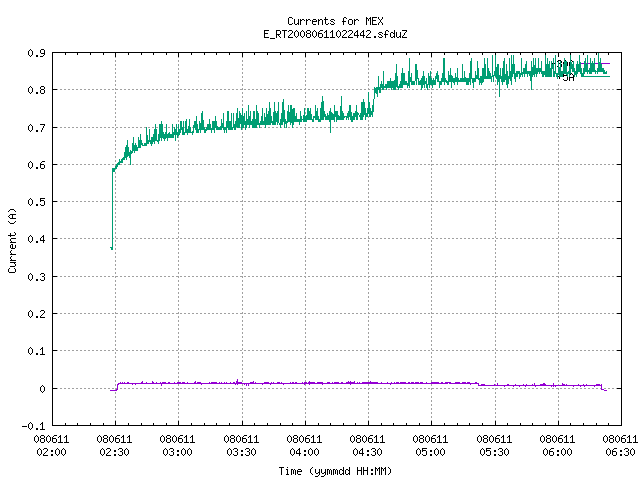
Task: Click the x-axis label '080611 03:30'
Action: tap(241, 446)
